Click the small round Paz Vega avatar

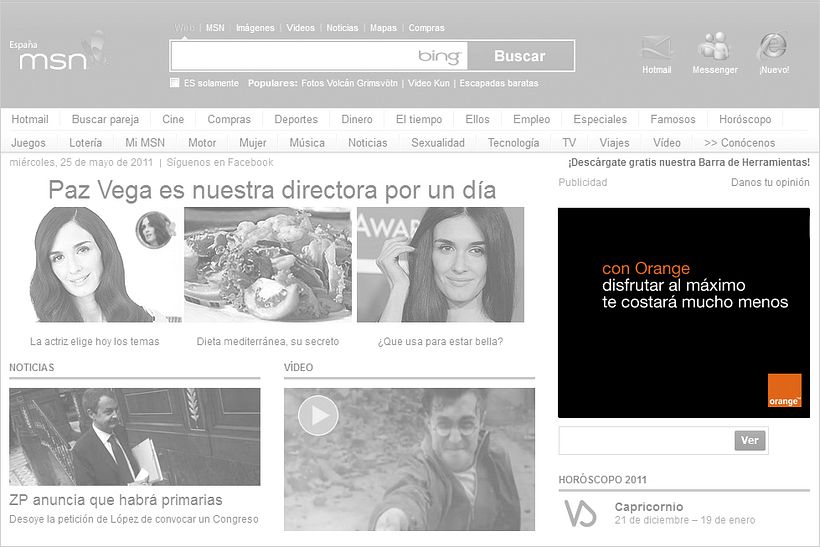coord(154,230)
